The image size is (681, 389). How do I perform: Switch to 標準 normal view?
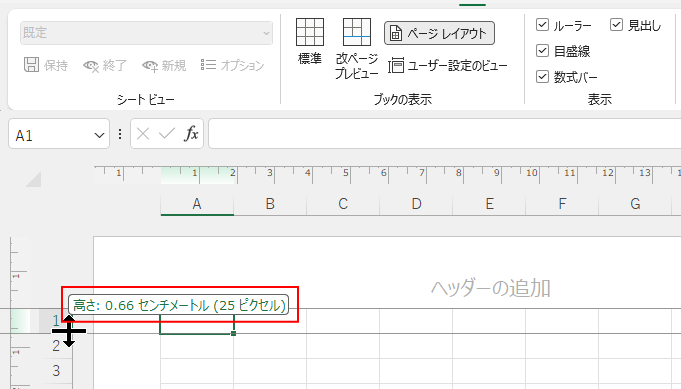click(310, 42)
